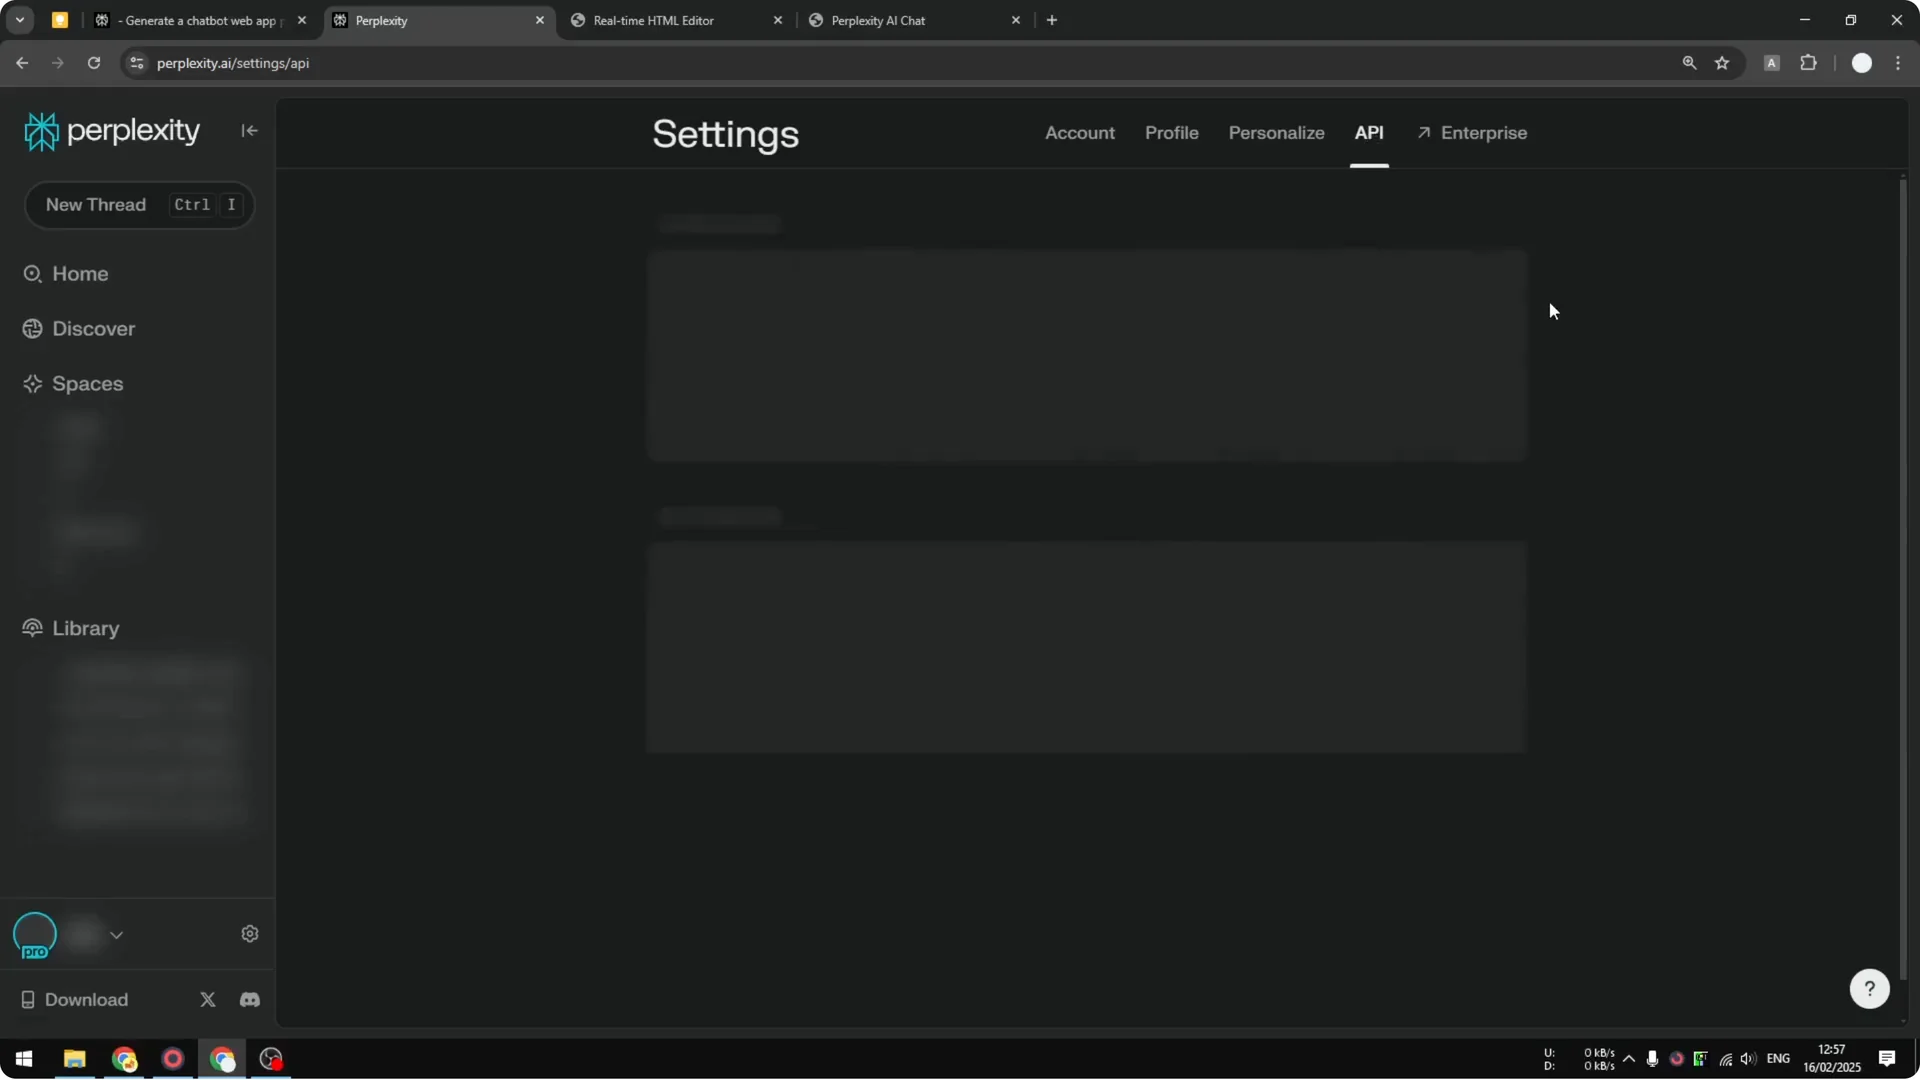This screenshot has height=1080, width=1920.
Task: Select the Discover section
Action: click(94, 328)
